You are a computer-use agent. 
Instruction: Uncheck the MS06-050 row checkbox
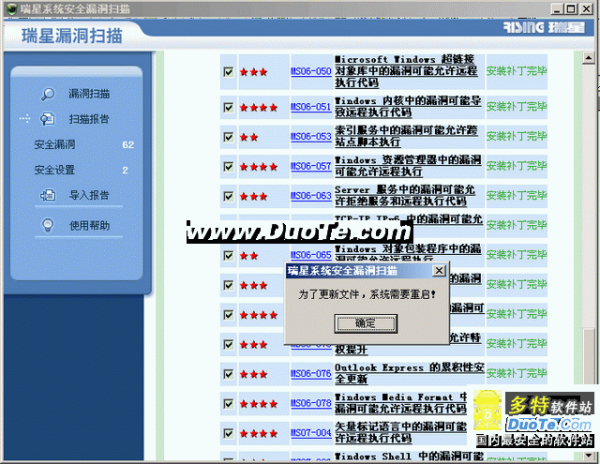(228, 72)
